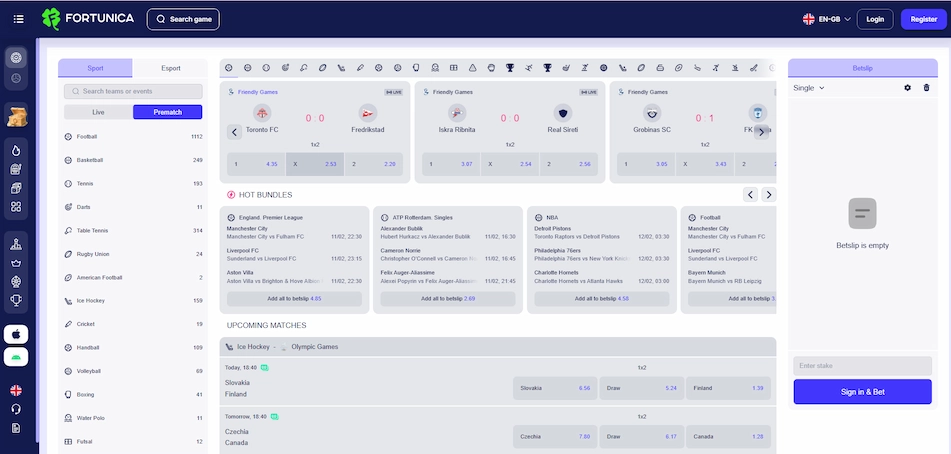Click the Login button
Screen dimensions: 951x454
point(875,19)
